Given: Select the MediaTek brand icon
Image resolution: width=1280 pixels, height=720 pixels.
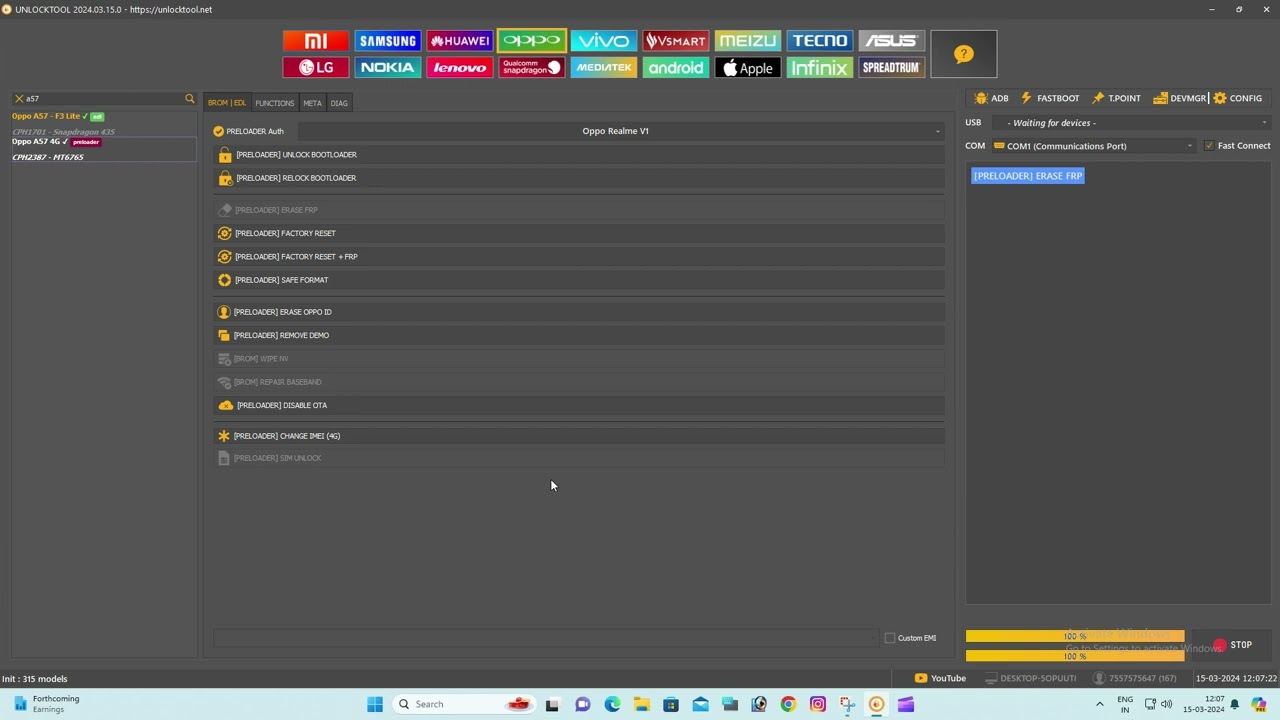Looking at the screenshot, I should click(604, 68).
